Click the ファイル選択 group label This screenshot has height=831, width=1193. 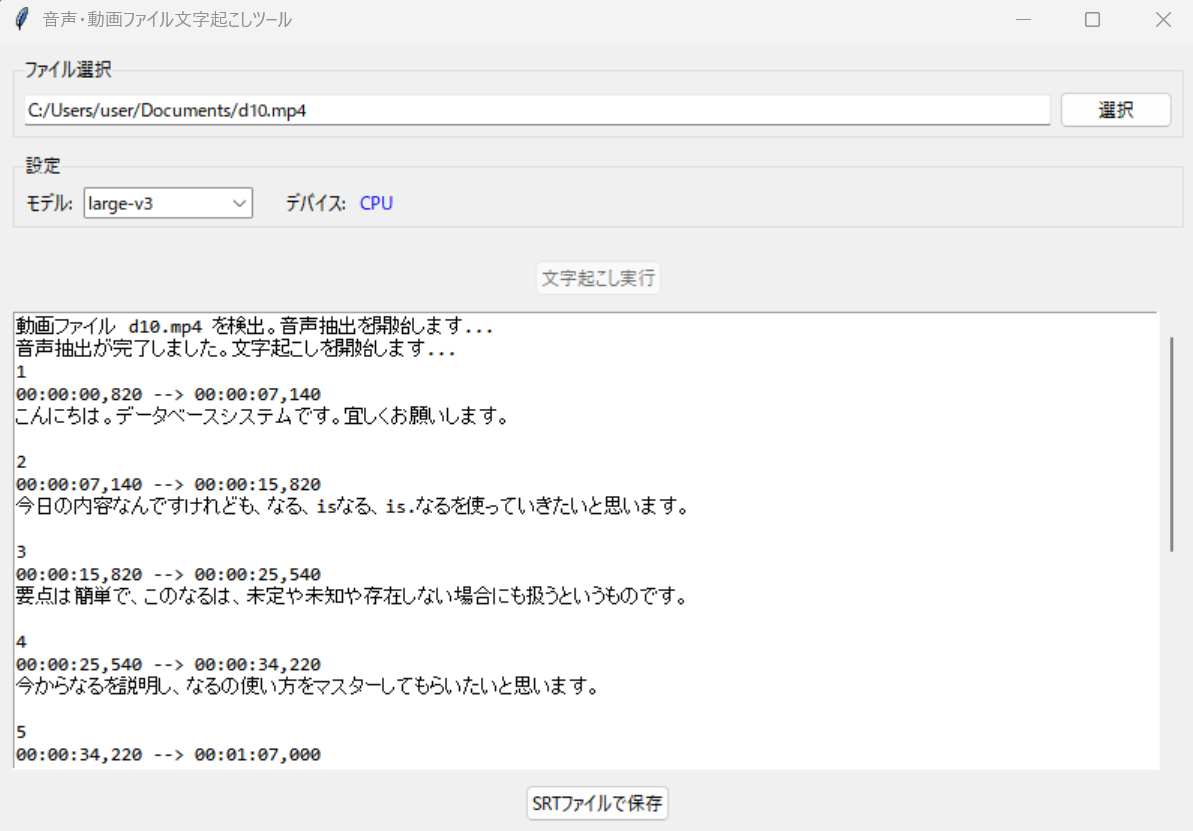68,69
